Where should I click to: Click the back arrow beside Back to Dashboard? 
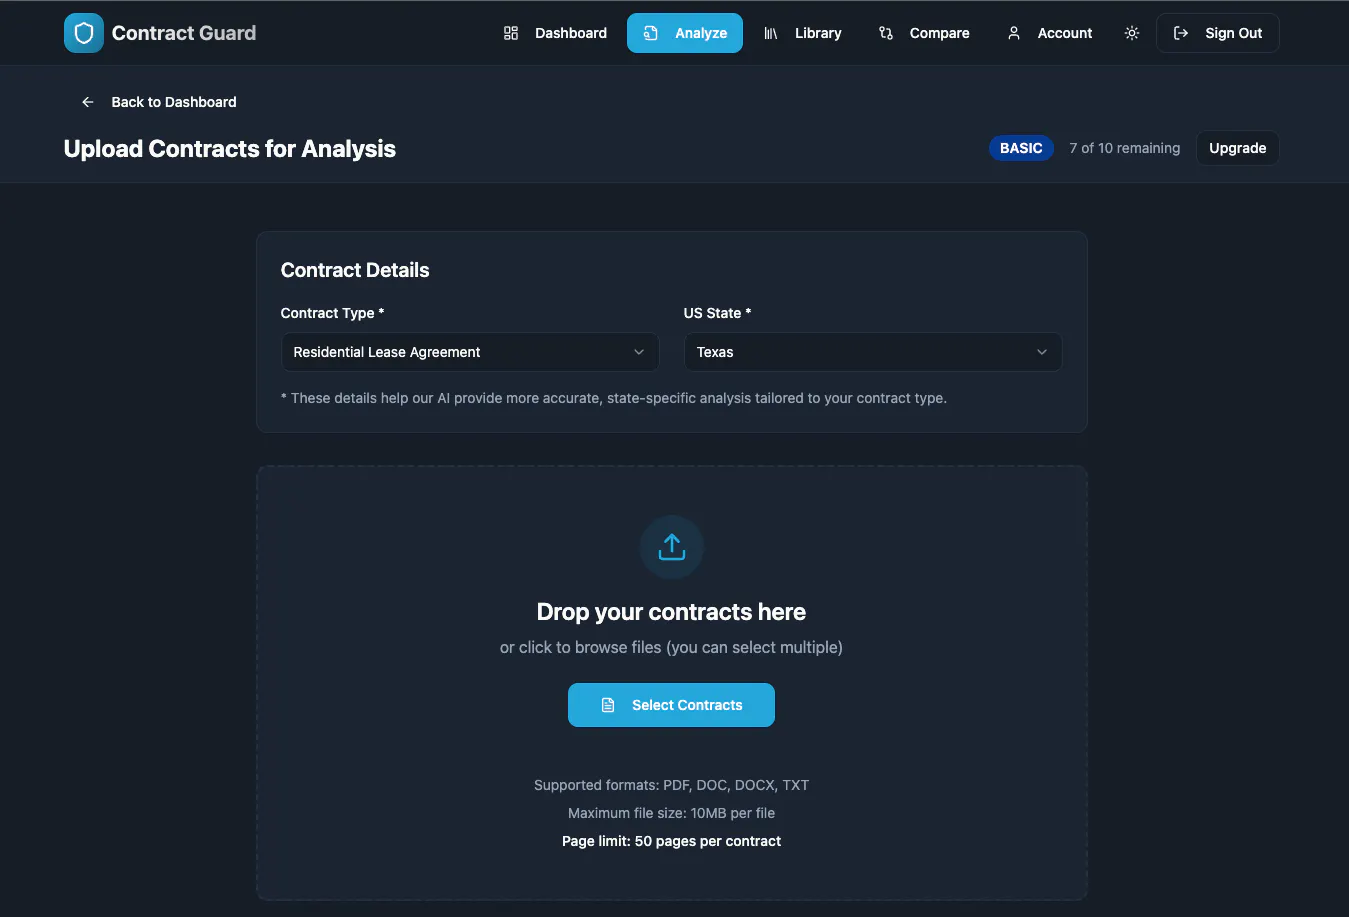88,102
